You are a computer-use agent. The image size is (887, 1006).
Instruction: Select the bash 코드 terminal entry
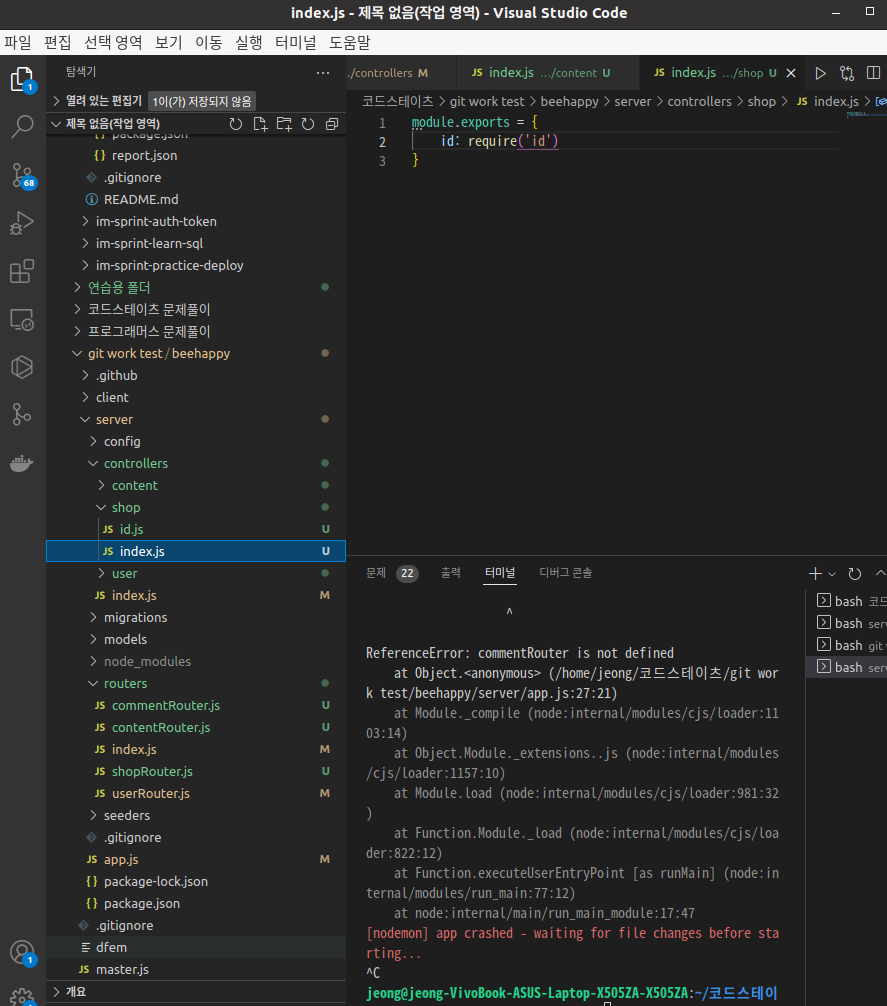click(846, 601)
